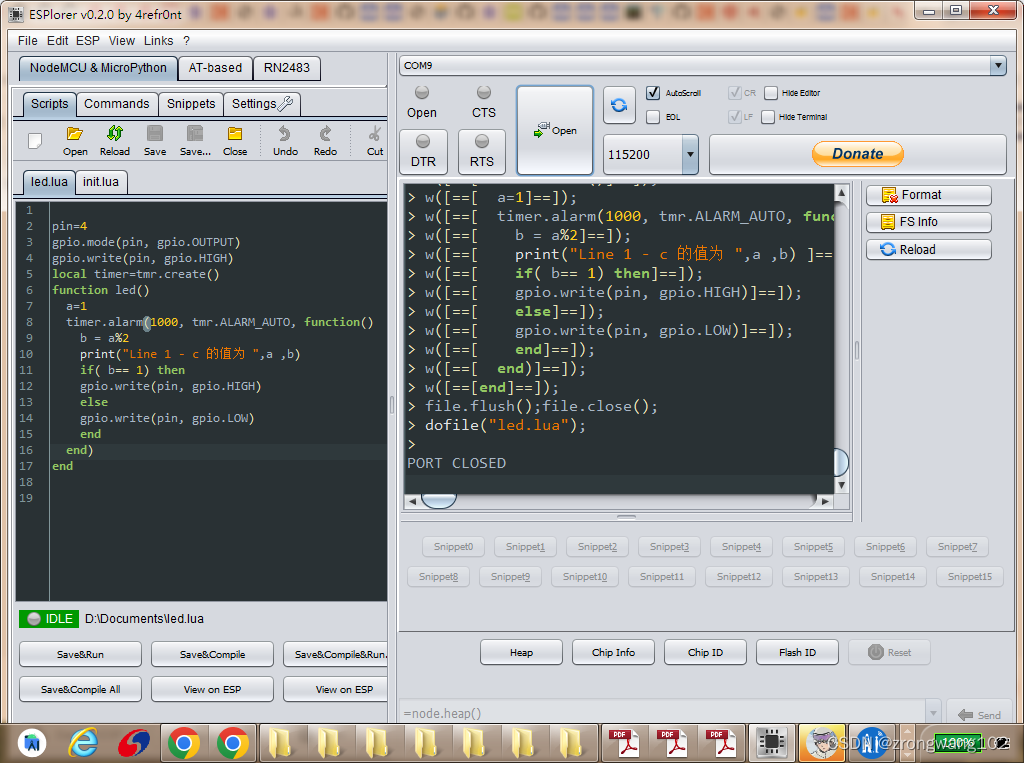
Task: Expand the COM9 port dropdown
Action: (998, 65)
